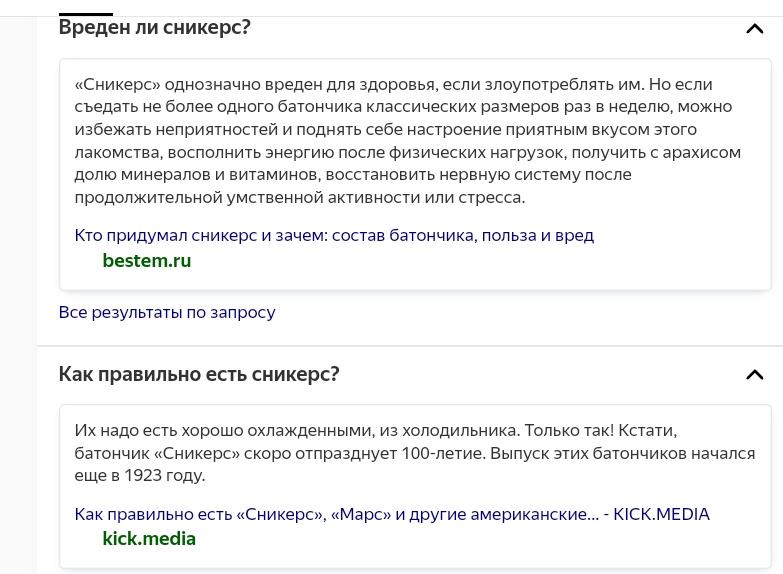Viewport: 783px width, 574px height.
Task: Open the bestem.ru source link
Action: 146,260
